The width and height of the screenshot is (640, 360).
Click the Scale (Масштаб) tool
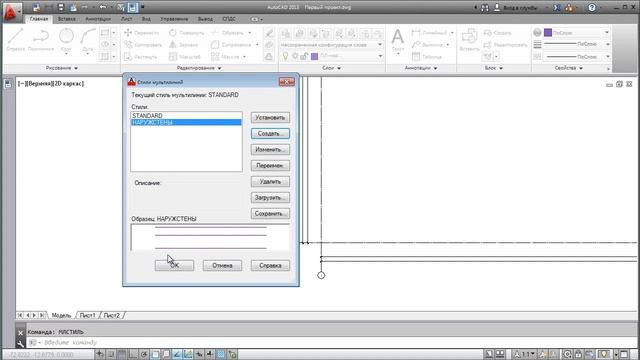tap(185, 57)
